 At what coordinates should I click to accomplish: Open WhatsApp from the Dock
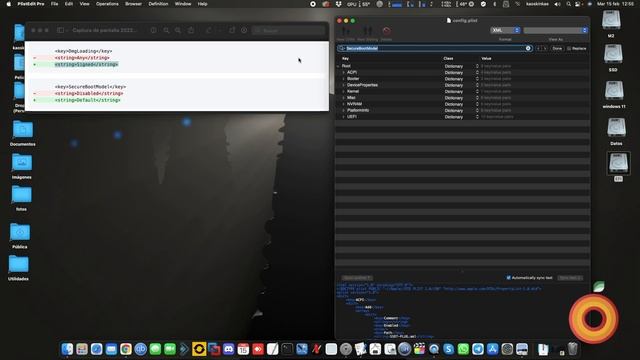pyautogui.click(x=463, y=349)
